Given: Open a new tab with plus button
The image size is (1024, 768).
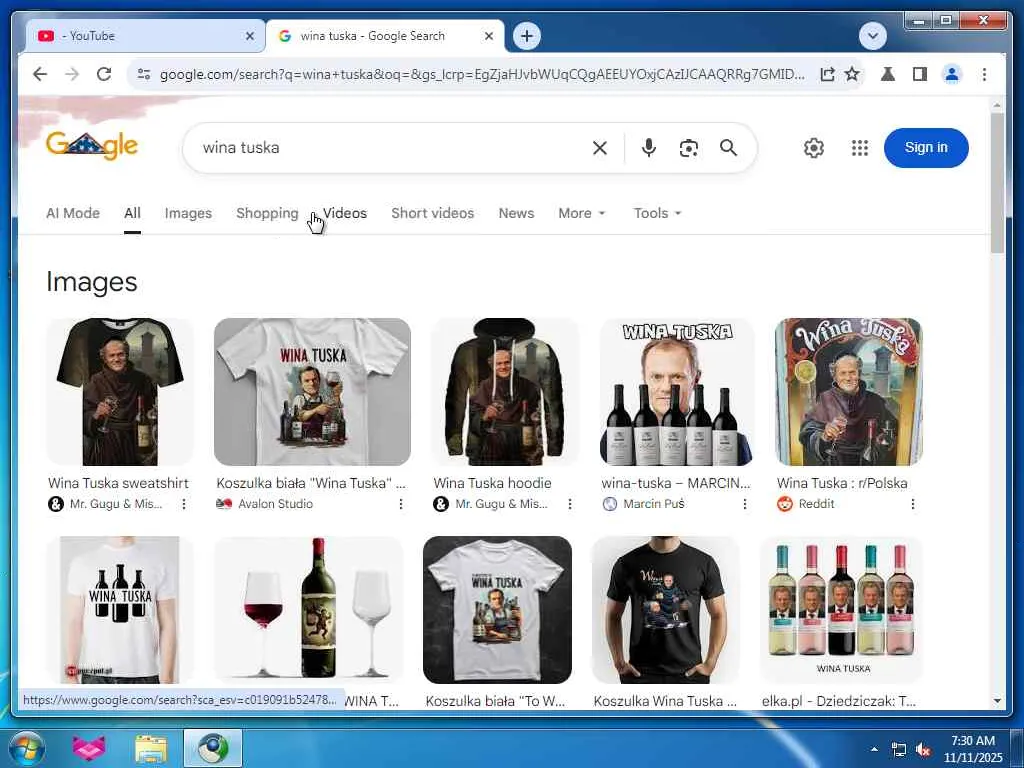Looking at the screenshot, I should (x=527, y=36).
